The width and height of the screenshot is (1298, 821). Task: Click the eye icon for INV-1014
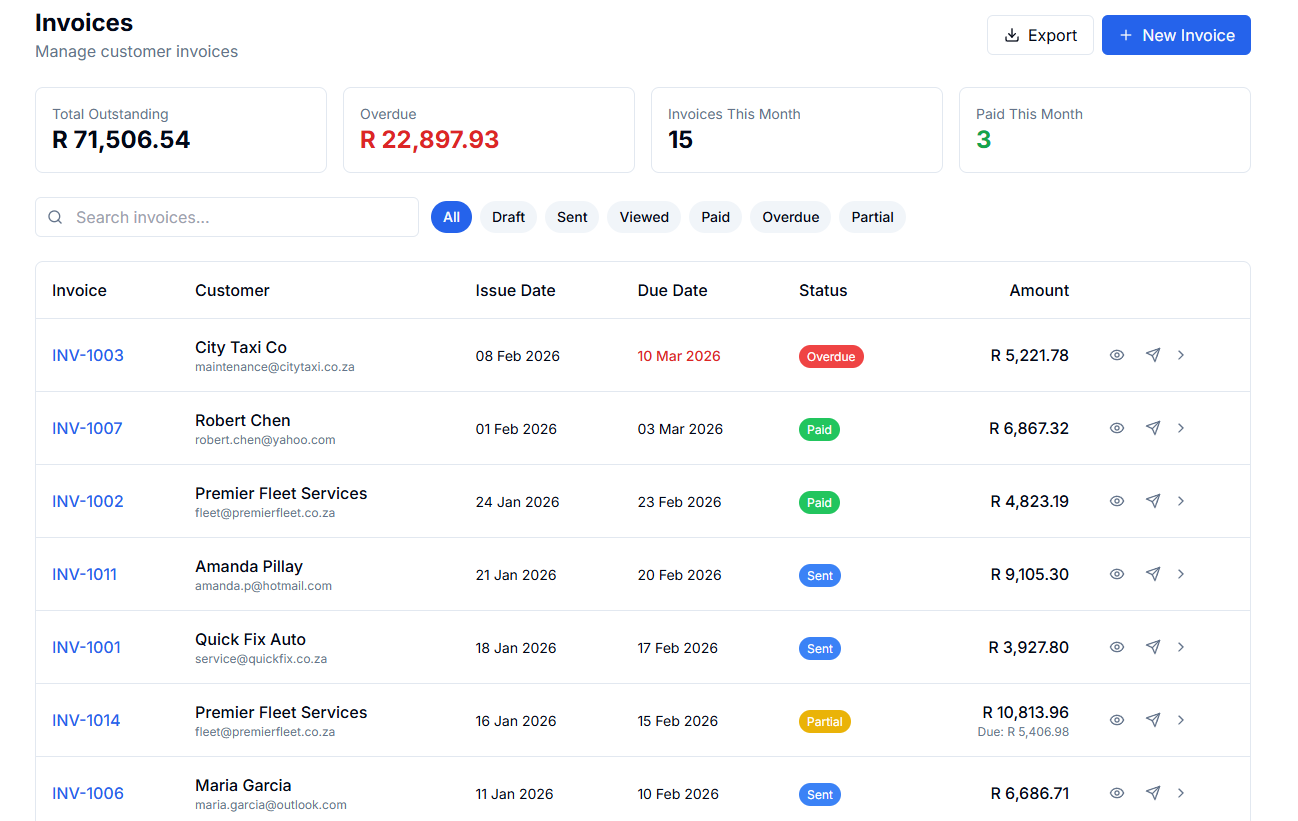[1117, 720]
